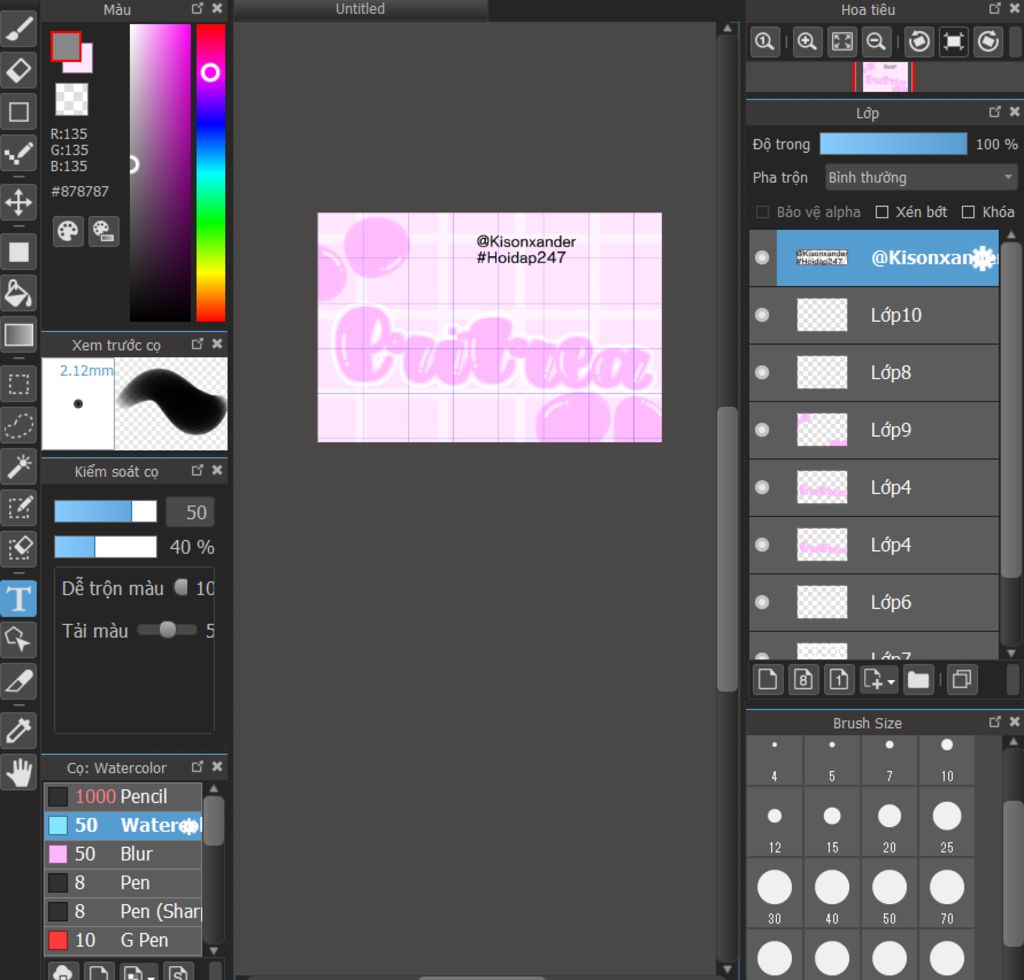This screenshot has width=1024, height=980.
Task: Select the Dot/Pixel tool
Action: (18, 153)
